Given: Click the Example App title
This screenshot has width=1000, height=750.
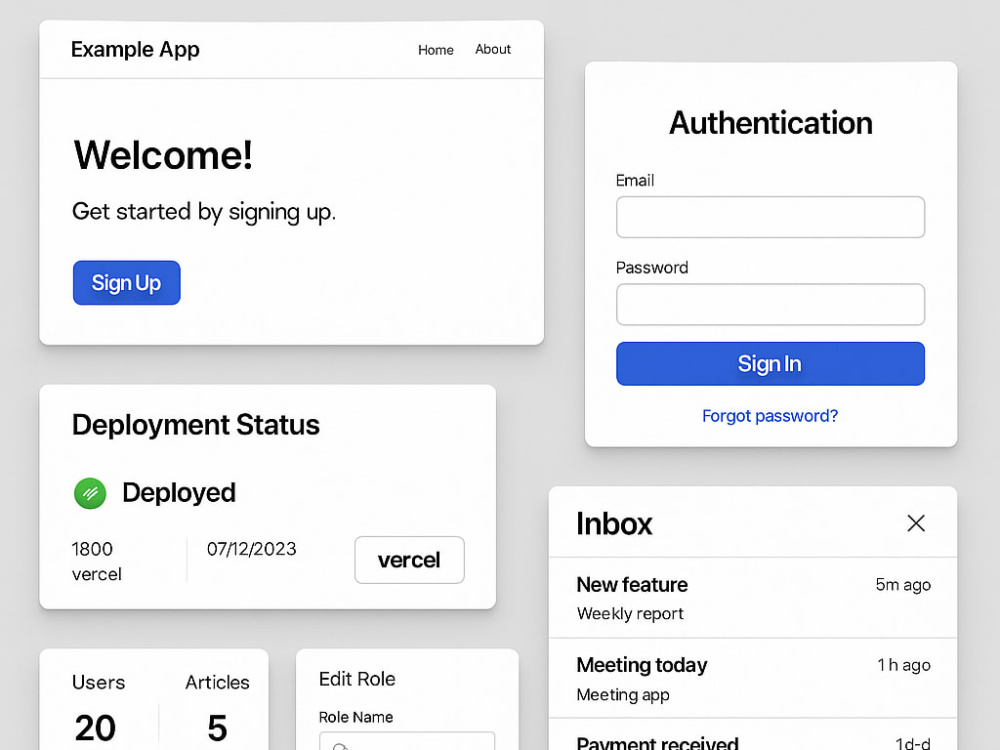Looking at the screenshot, I should (135, 49).
